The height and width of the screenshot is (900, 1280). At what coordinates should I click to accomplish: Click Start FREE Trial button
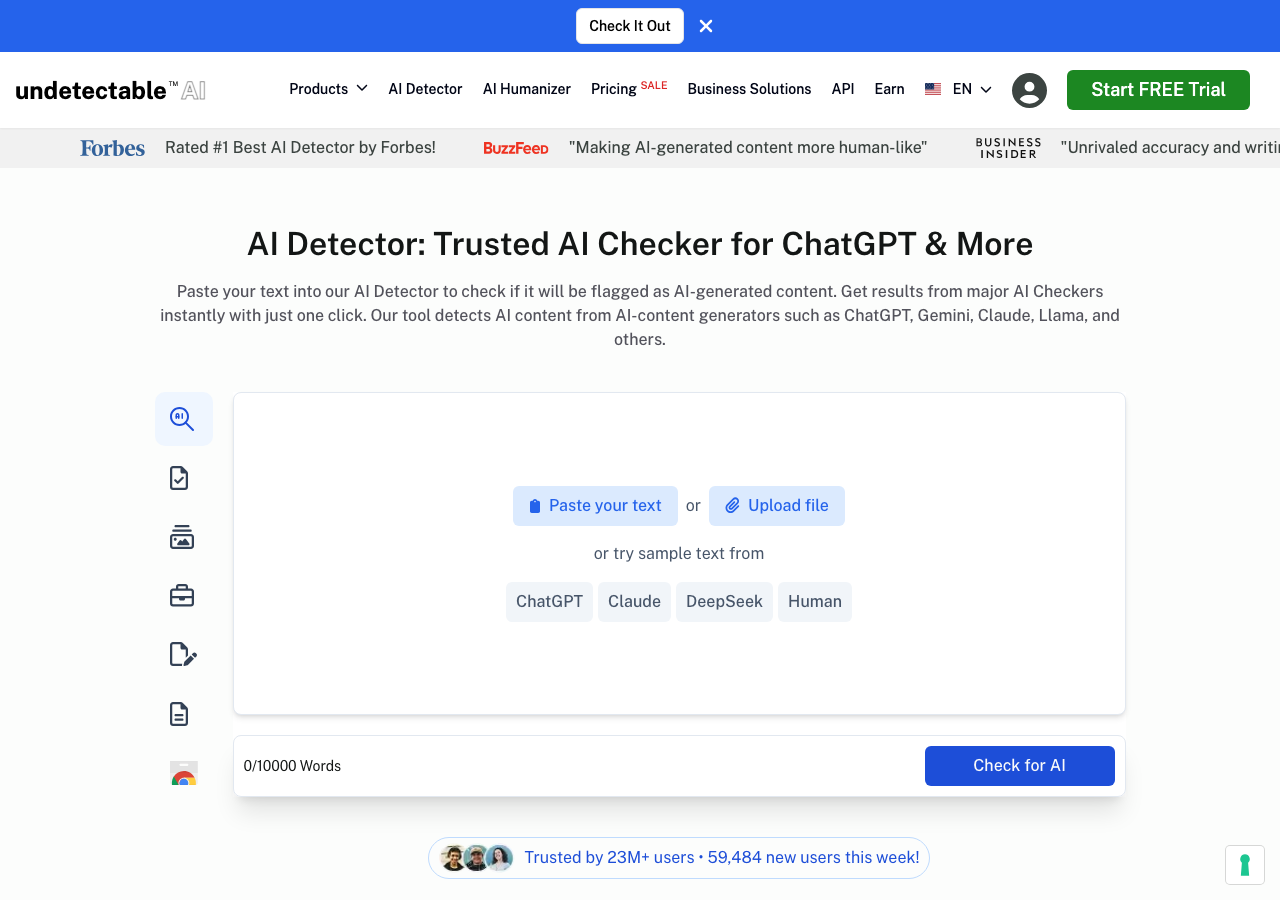(x=1158, y=90)
